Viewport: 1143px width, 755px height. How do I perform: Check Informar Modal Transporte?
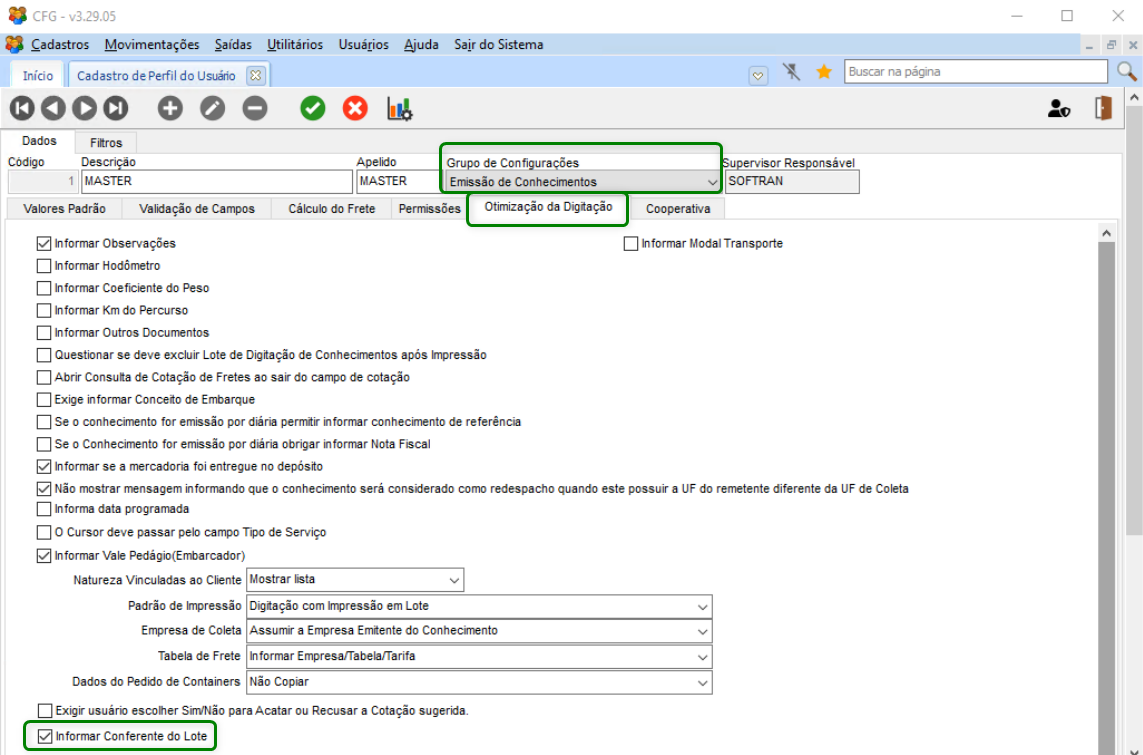[631, 243]
